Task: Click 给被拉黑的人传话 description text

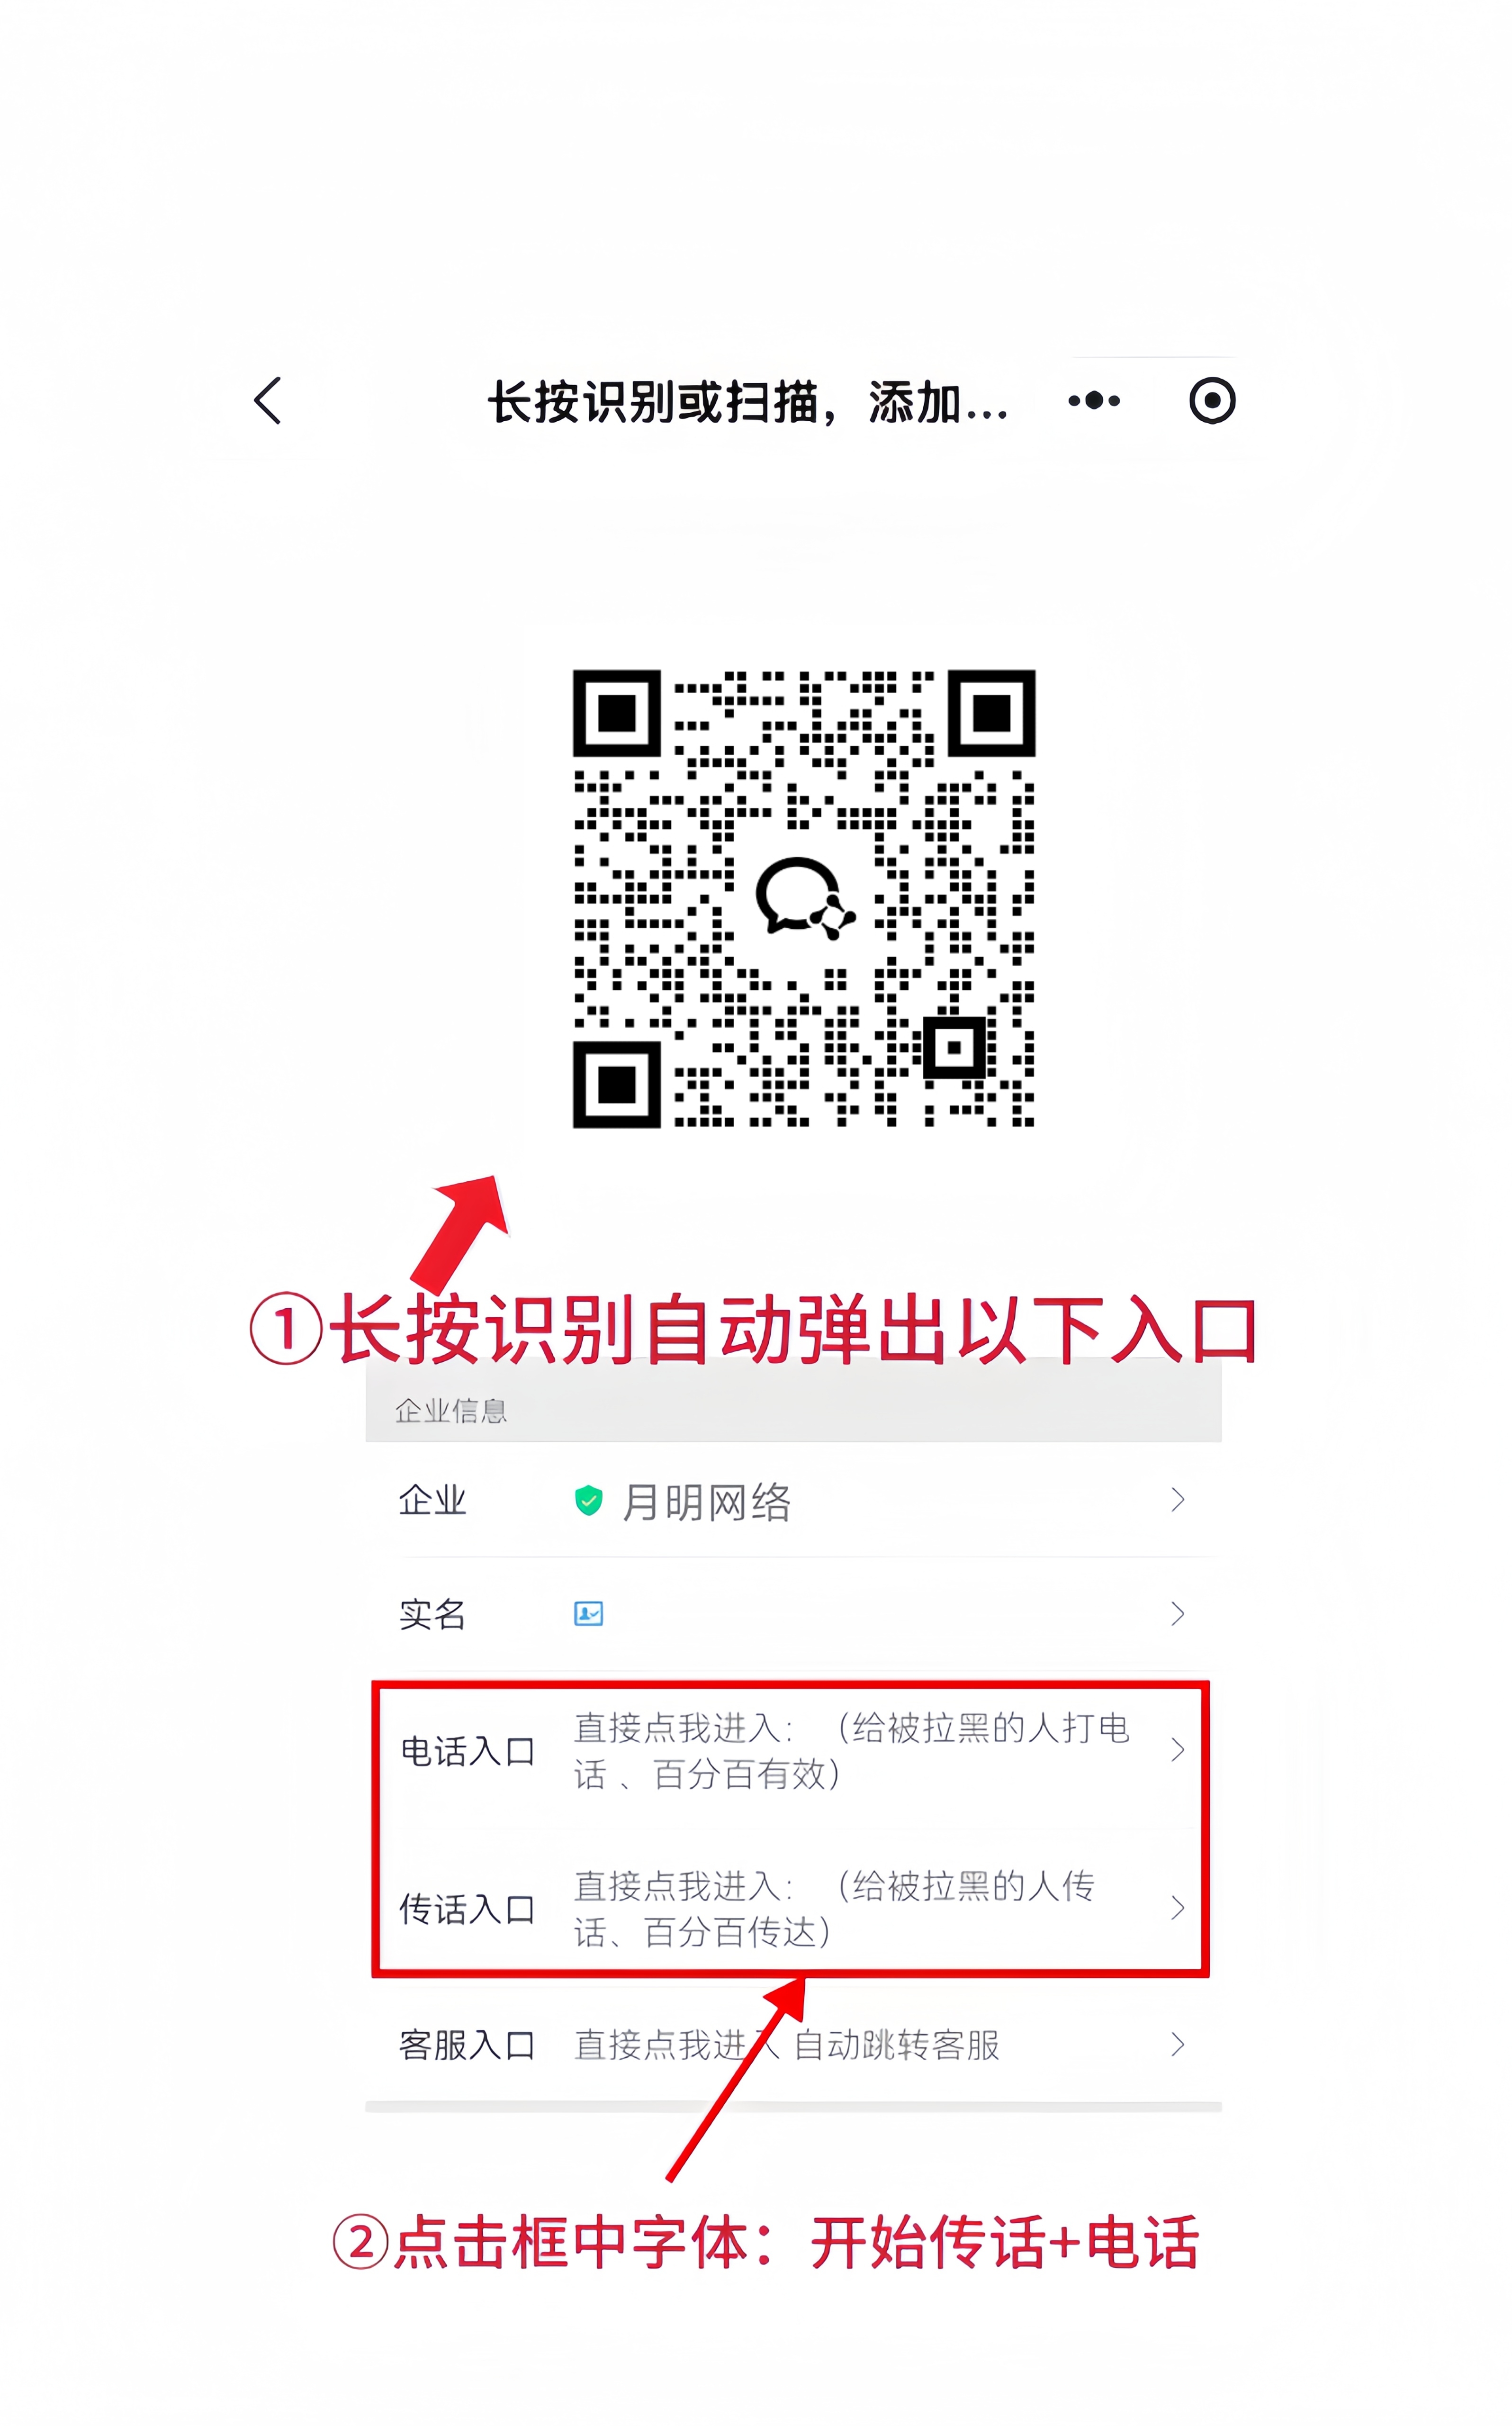Action: click(x=834, y=1909)
